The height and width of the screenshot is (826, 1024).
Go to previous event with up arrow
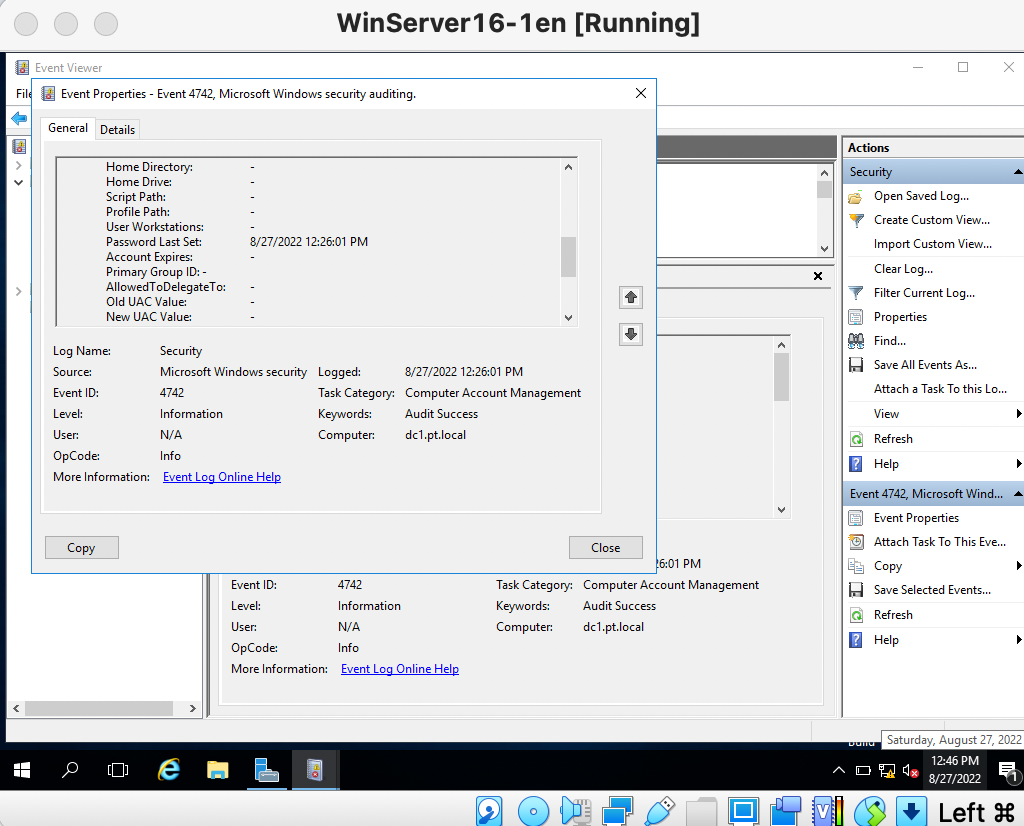tap(631, 298)
